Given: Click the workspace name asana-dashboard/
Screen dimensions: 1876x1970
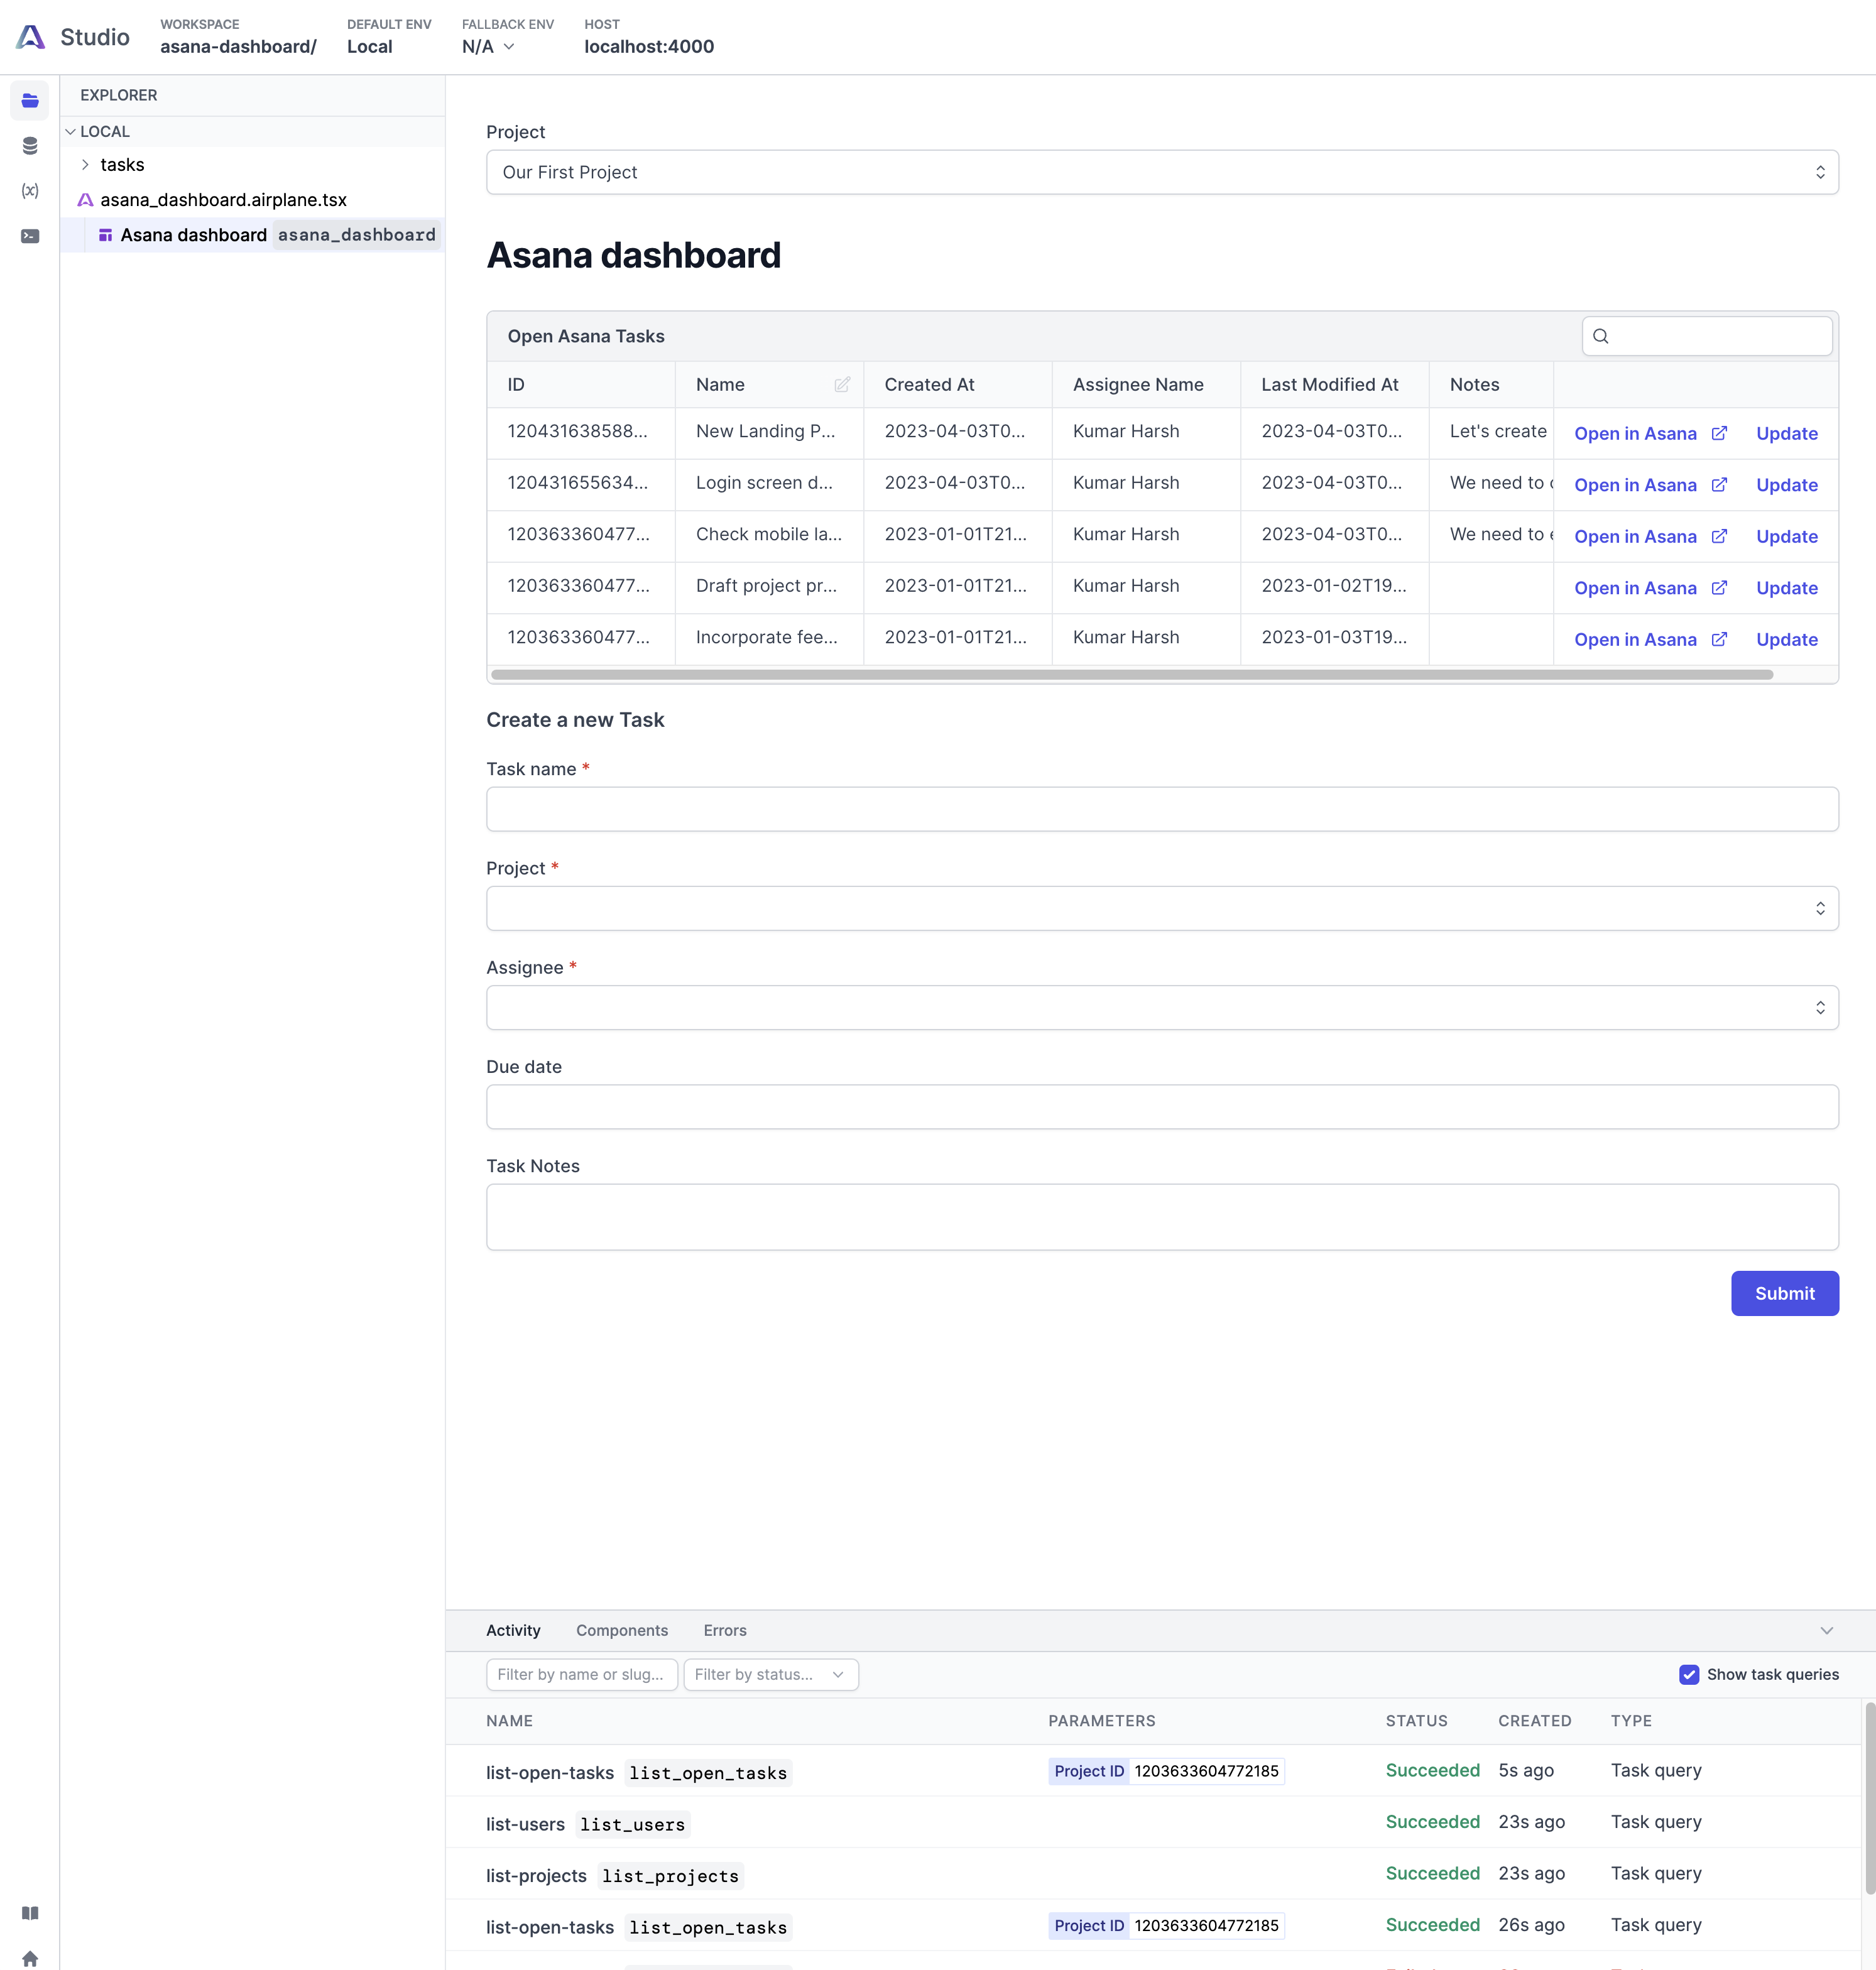Looking at the screenshot, I should (238, 46).
